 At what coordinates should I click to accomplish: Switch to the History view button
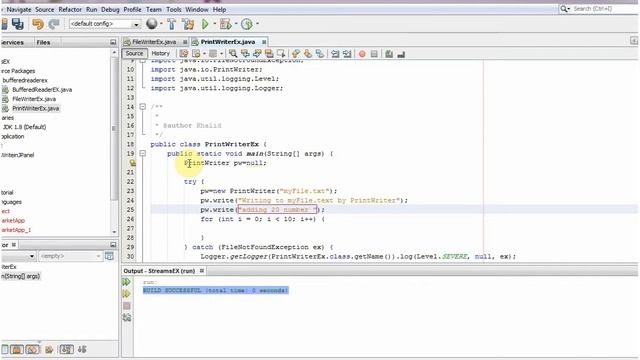pyautogui.click(x=160, y=53)
